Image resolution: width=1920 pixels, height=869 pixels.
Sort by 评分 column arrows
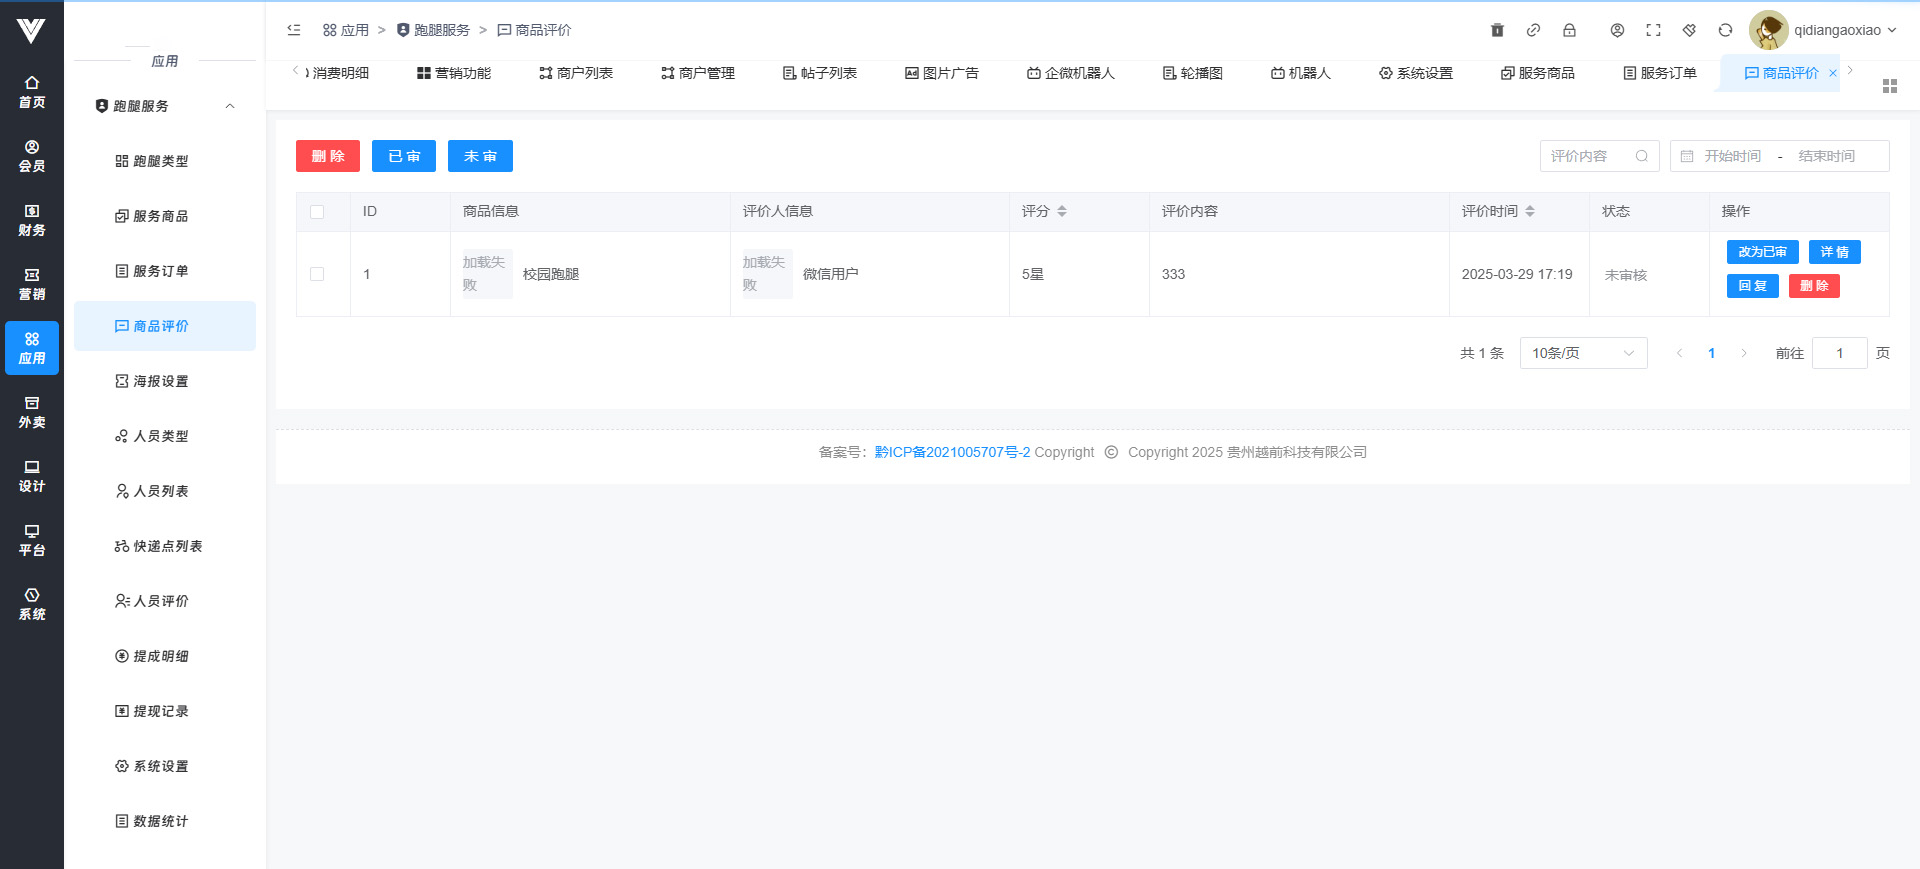[1062, 211]
